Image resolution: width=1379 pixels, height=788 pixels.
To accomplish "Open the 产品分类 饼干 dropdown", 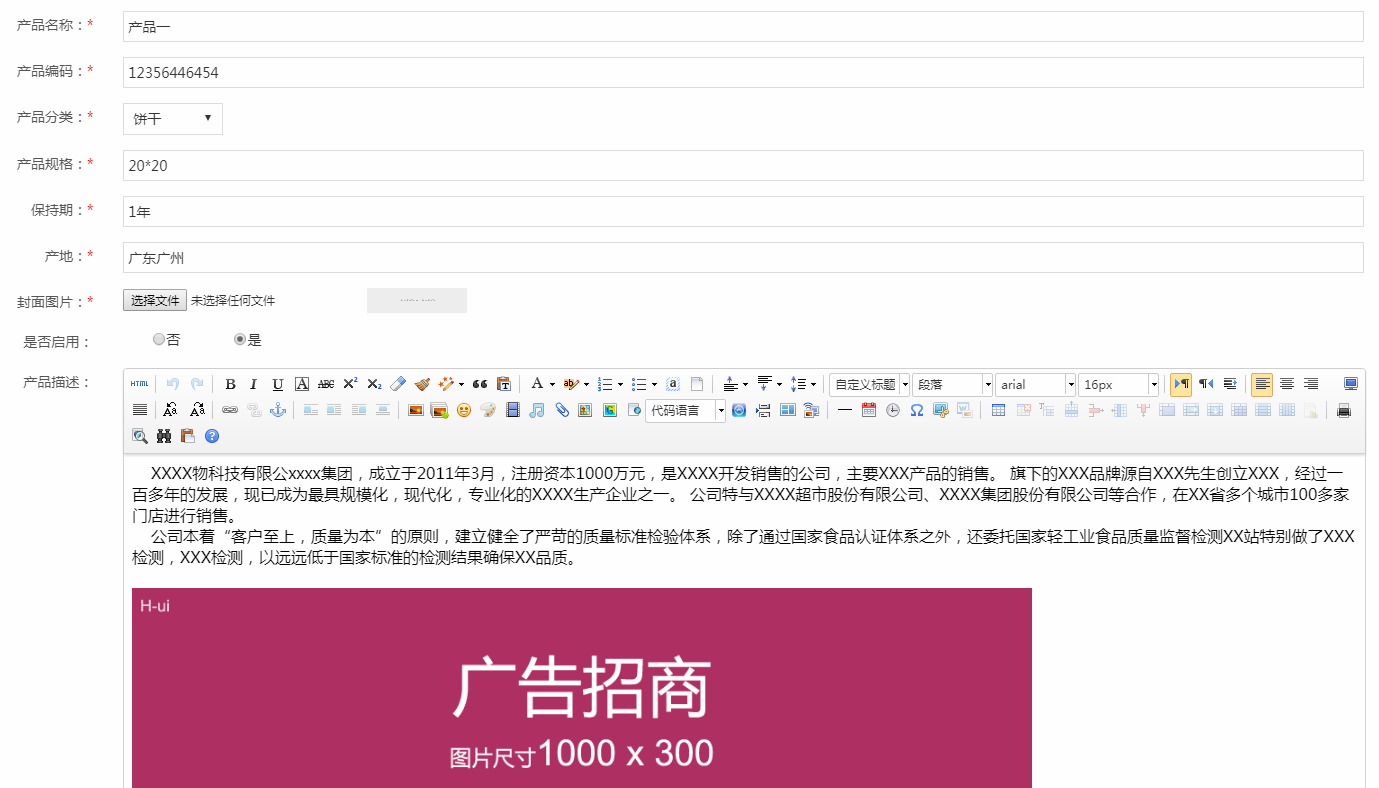I will pos(173,119).
